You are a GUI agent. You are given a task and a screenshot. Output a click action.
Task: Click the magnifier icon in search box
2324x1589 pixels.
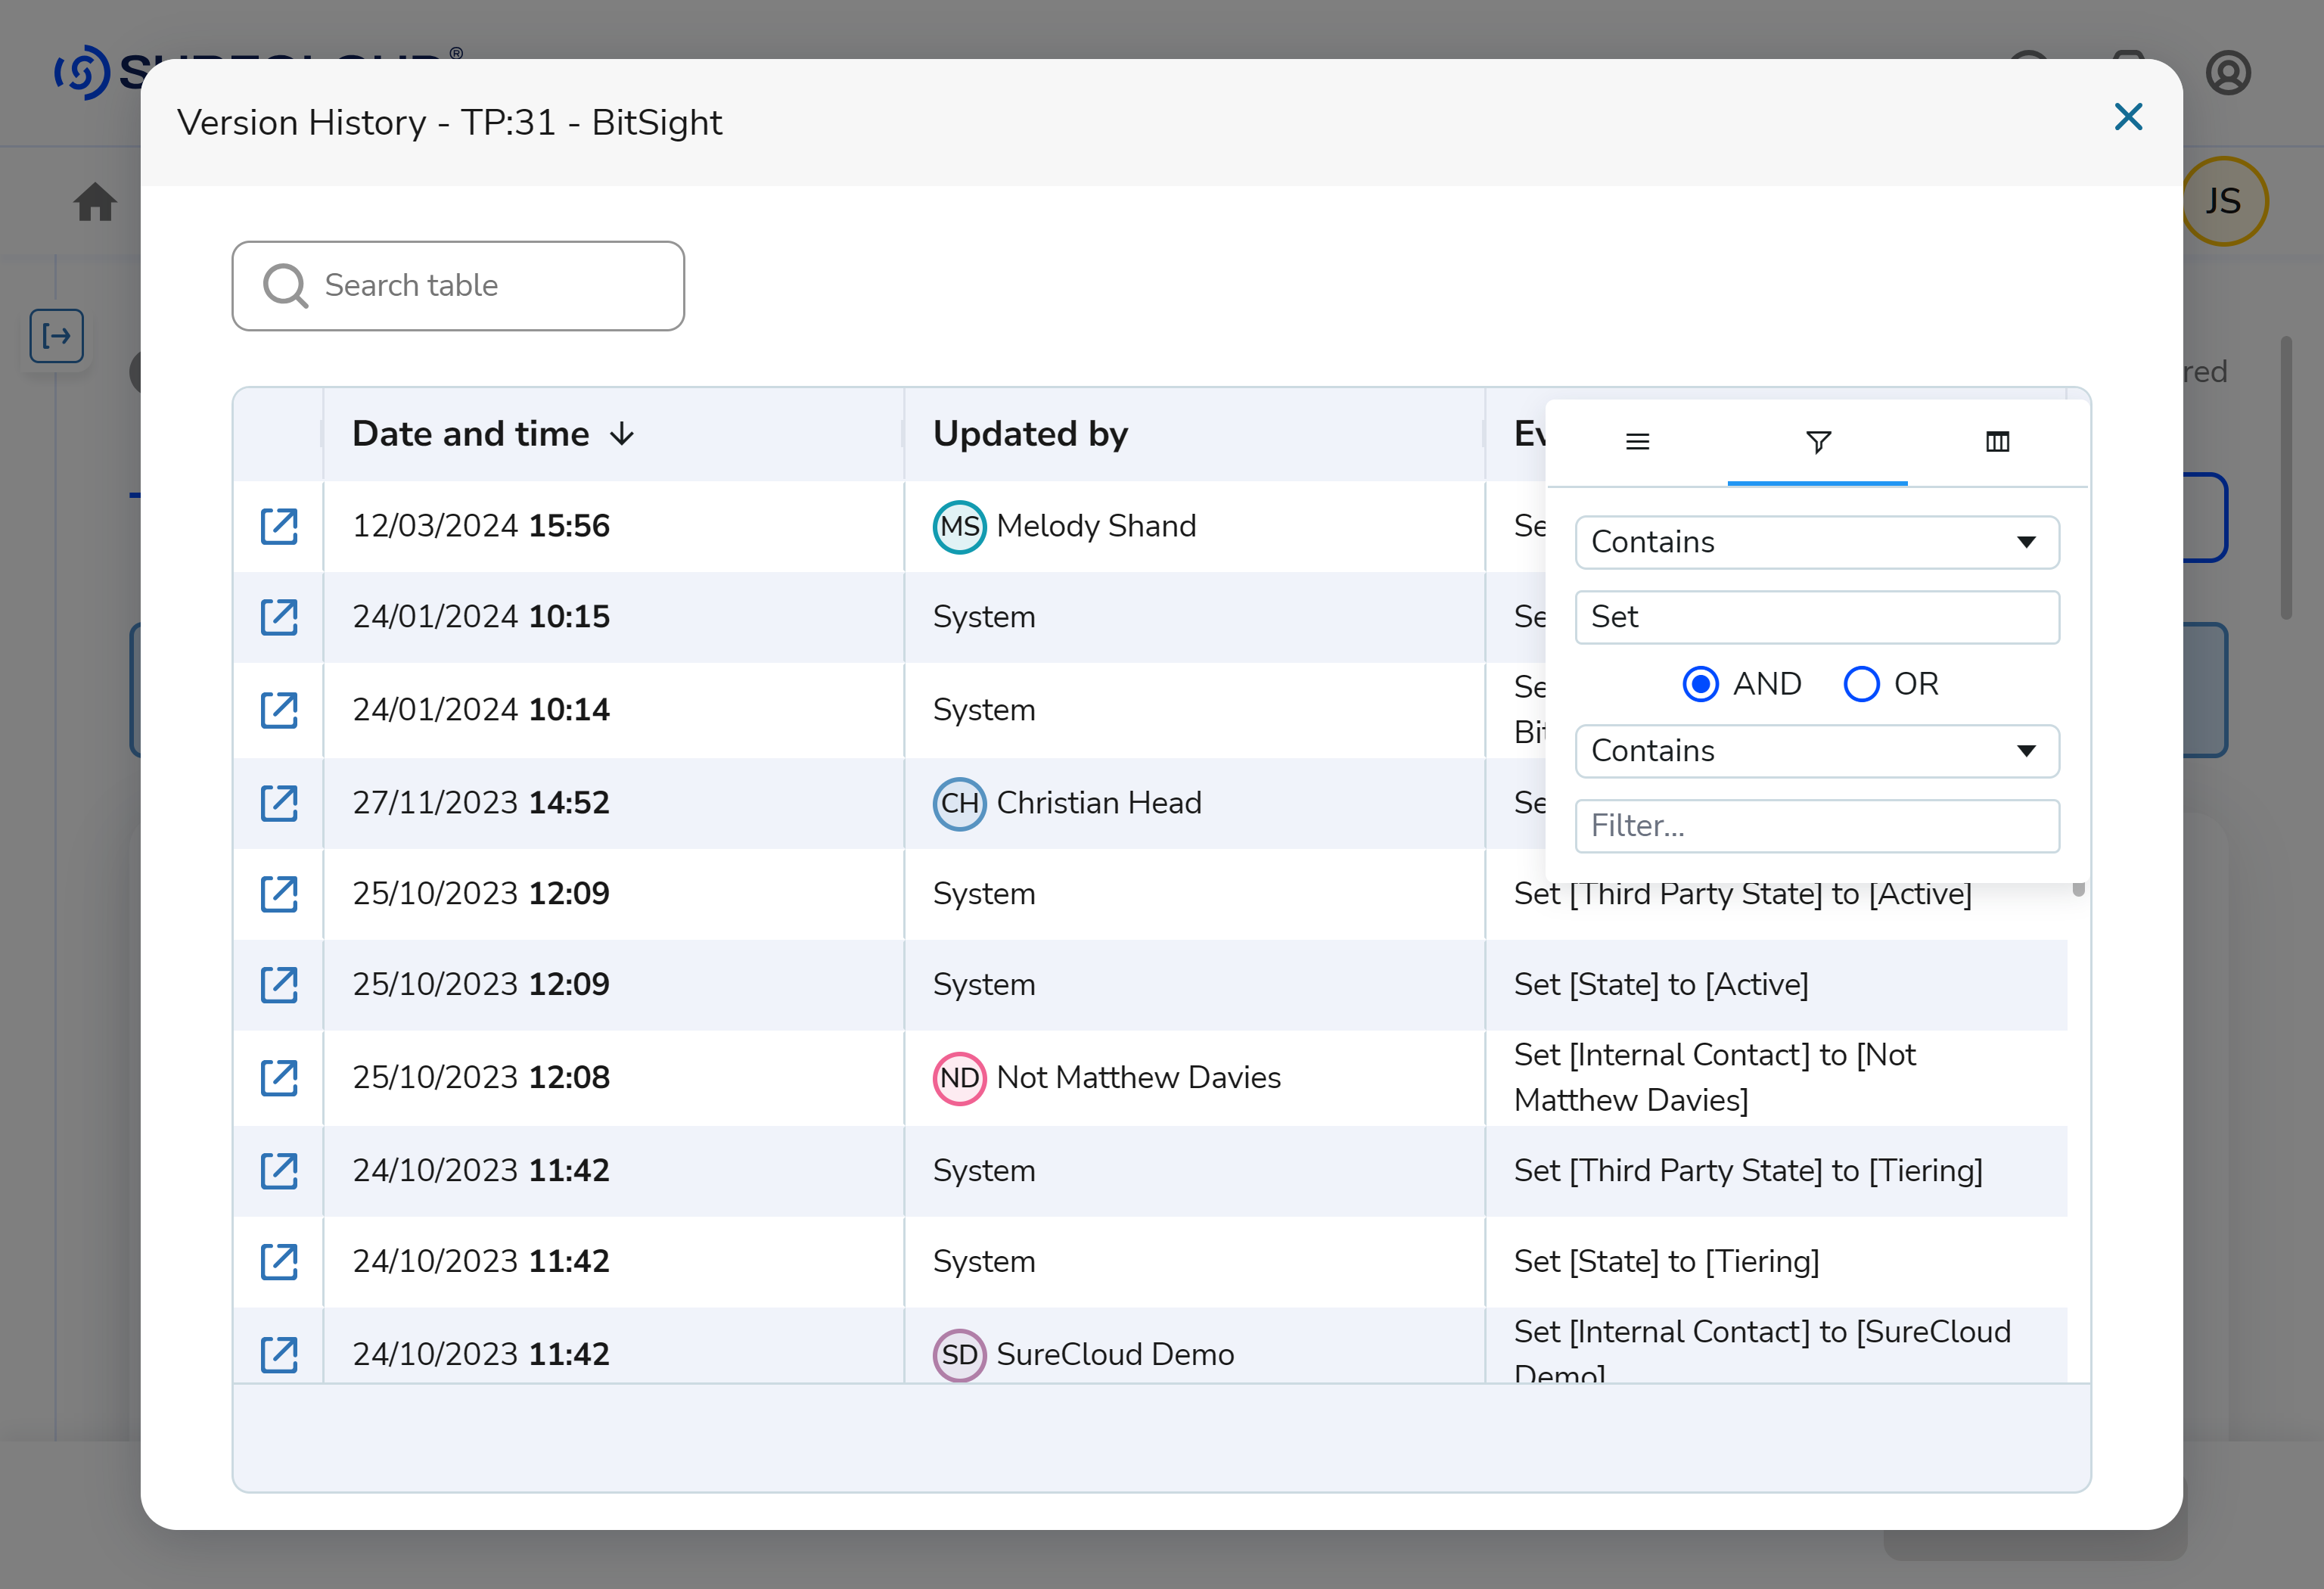point(285,286)
